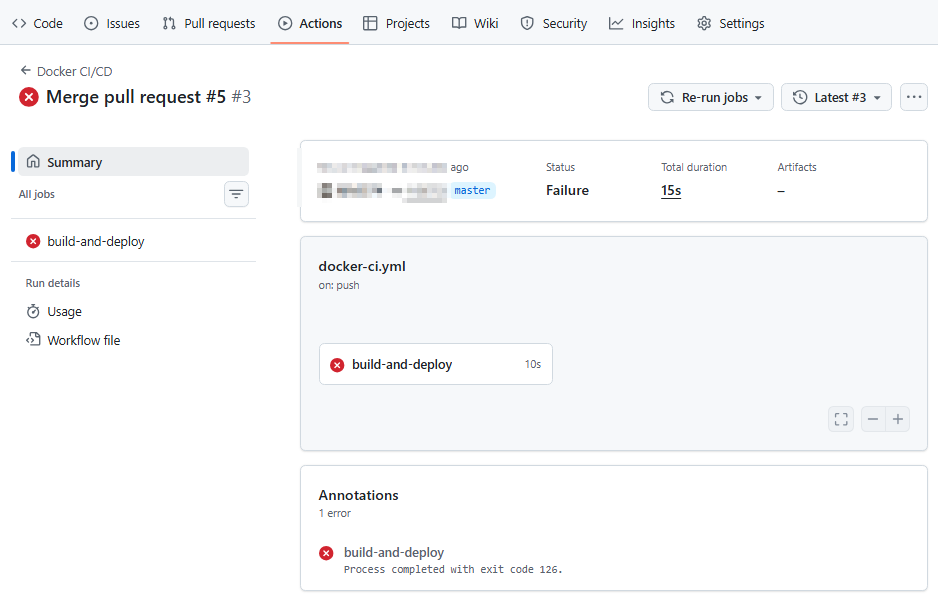Select the Actions tab
This screenshot has width=938, height=607.
pyautogui.click(x=310, y=23)
